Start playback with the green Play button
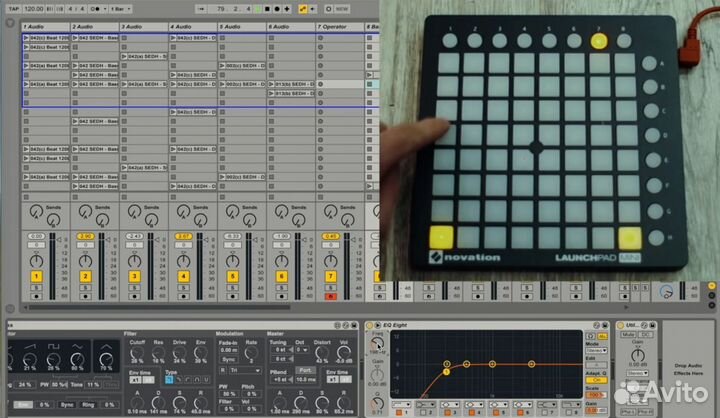 coord(258,9)
